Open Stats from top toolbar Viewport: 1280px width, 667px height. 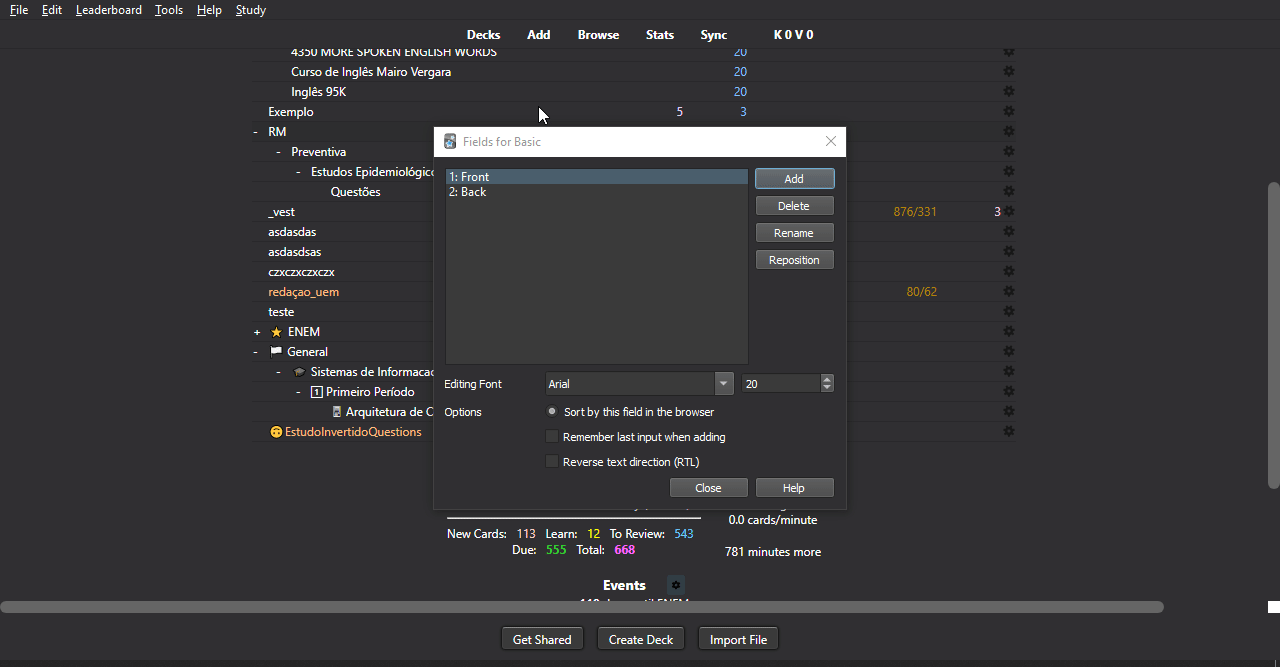pos(660,35)
